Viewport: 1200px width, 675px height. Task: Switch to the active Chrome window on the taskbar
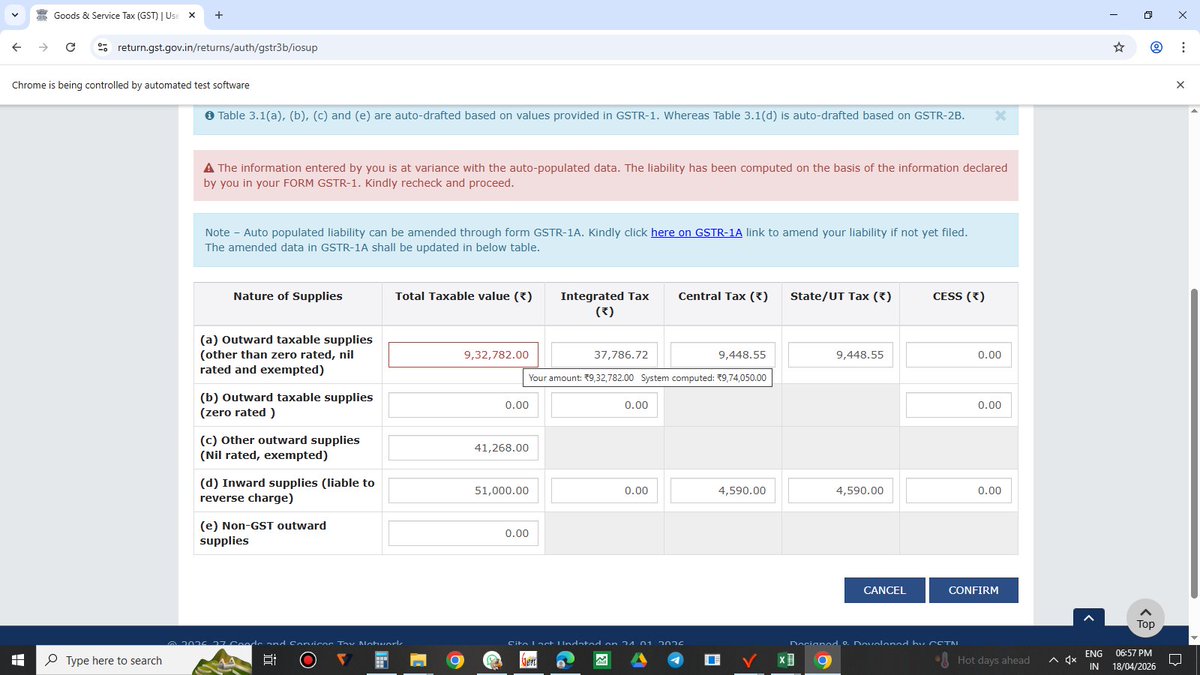click(x=822, y=660)
